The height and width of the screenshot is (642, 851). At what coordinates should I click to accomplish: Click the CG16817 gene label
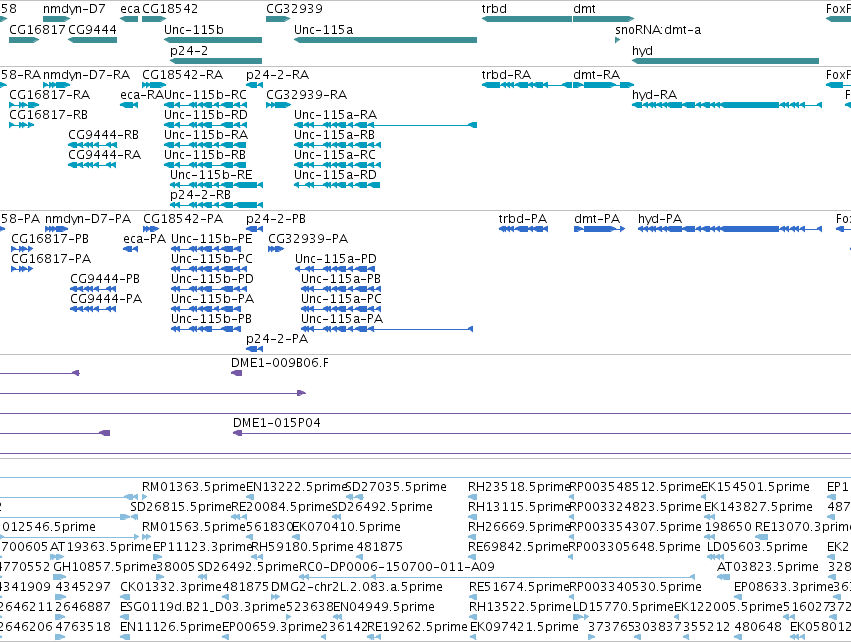coord(37,30)
